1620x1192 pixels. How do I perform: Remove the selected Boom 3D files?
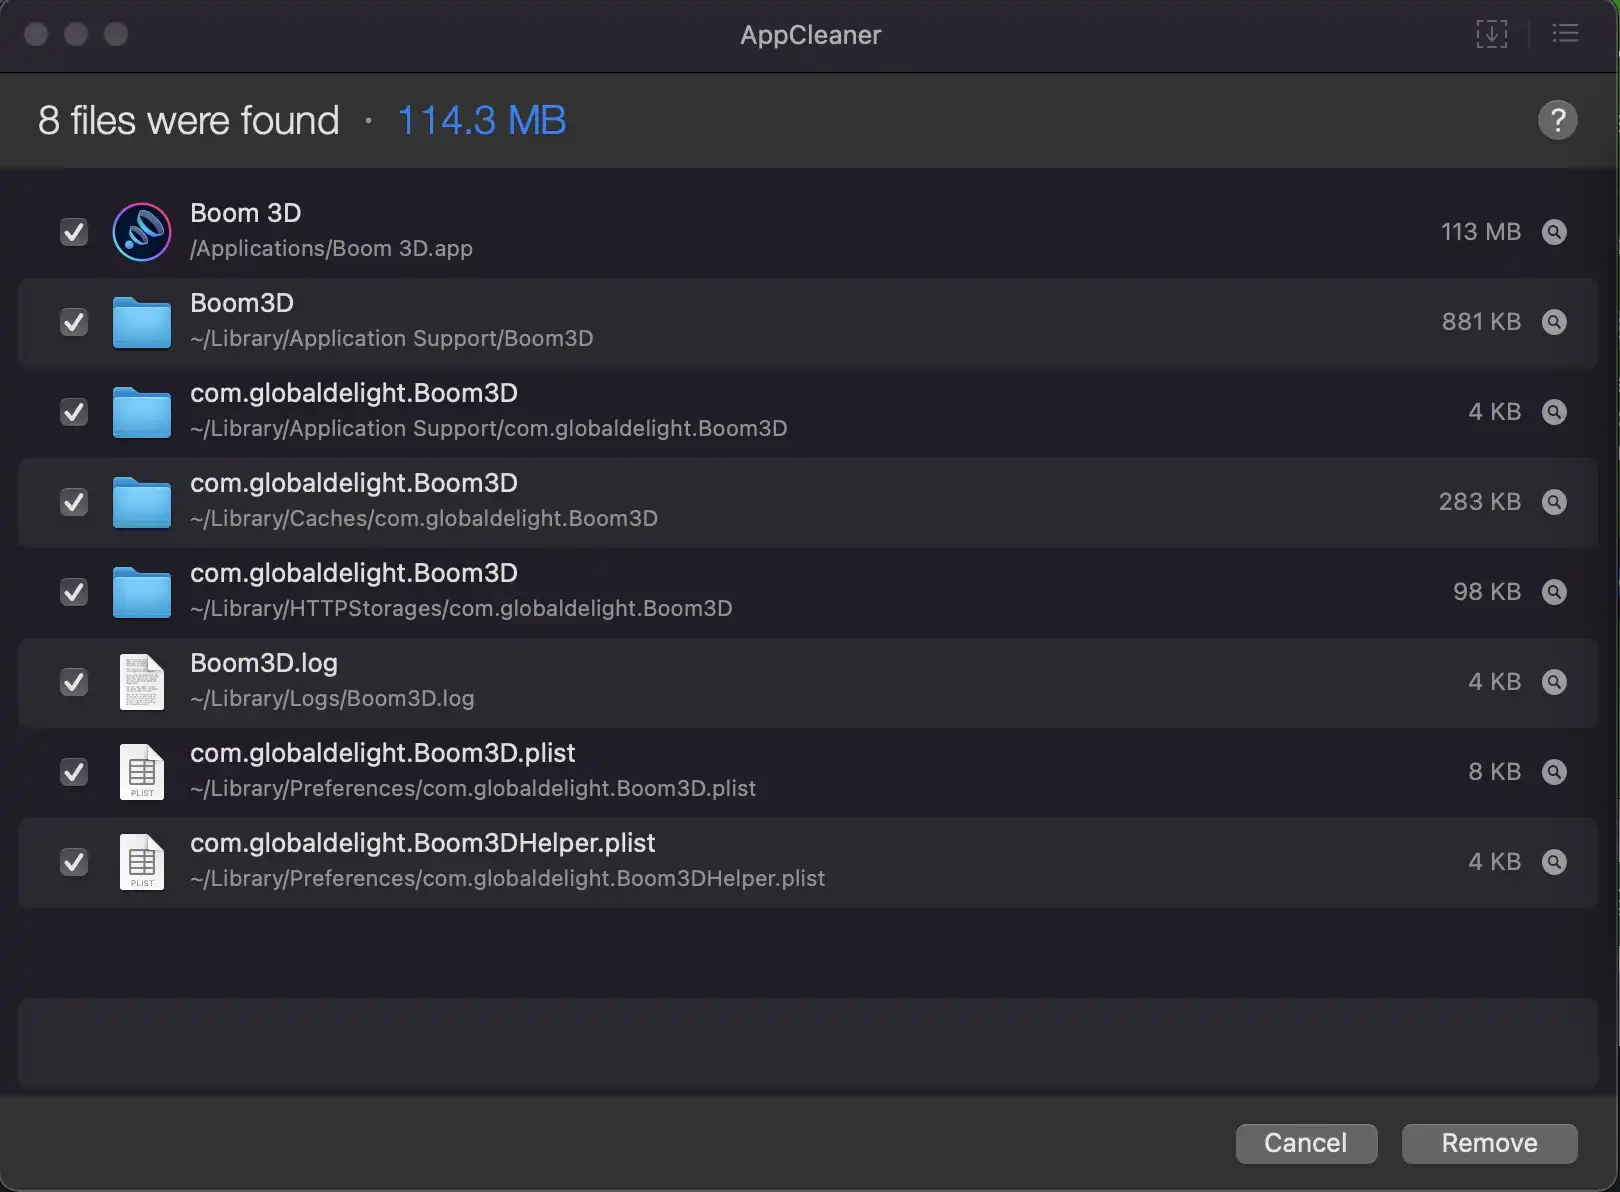[x=1489, y=1143]
